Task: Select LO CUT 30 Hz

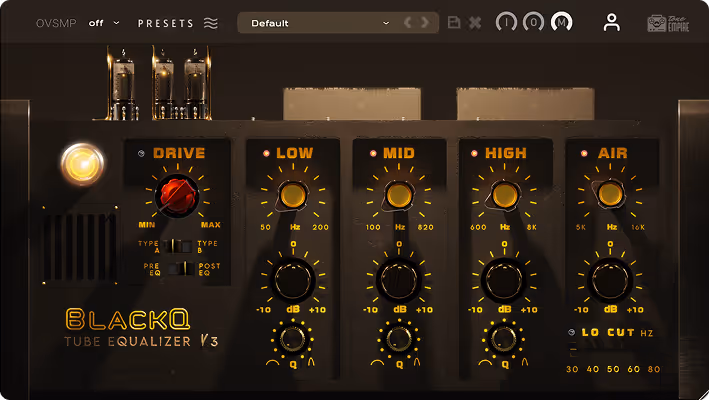Action: (572, 369)
